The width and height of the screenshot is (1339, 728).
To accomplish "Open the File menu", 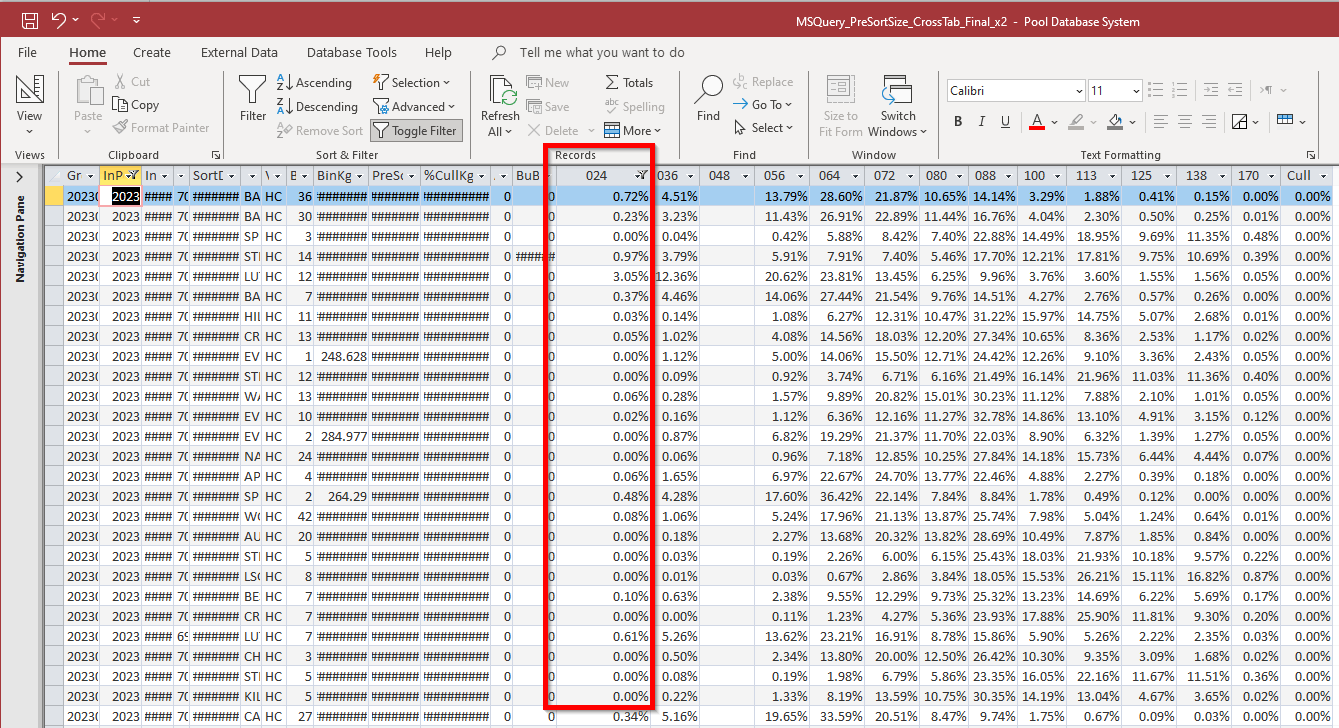I will (x=27, y=52).
